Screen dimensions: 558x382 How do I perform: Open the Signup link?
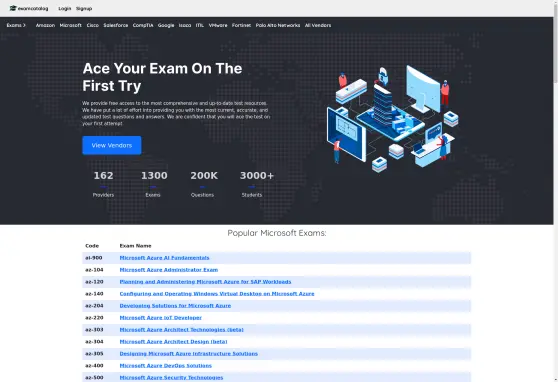[x=84, y=9]
